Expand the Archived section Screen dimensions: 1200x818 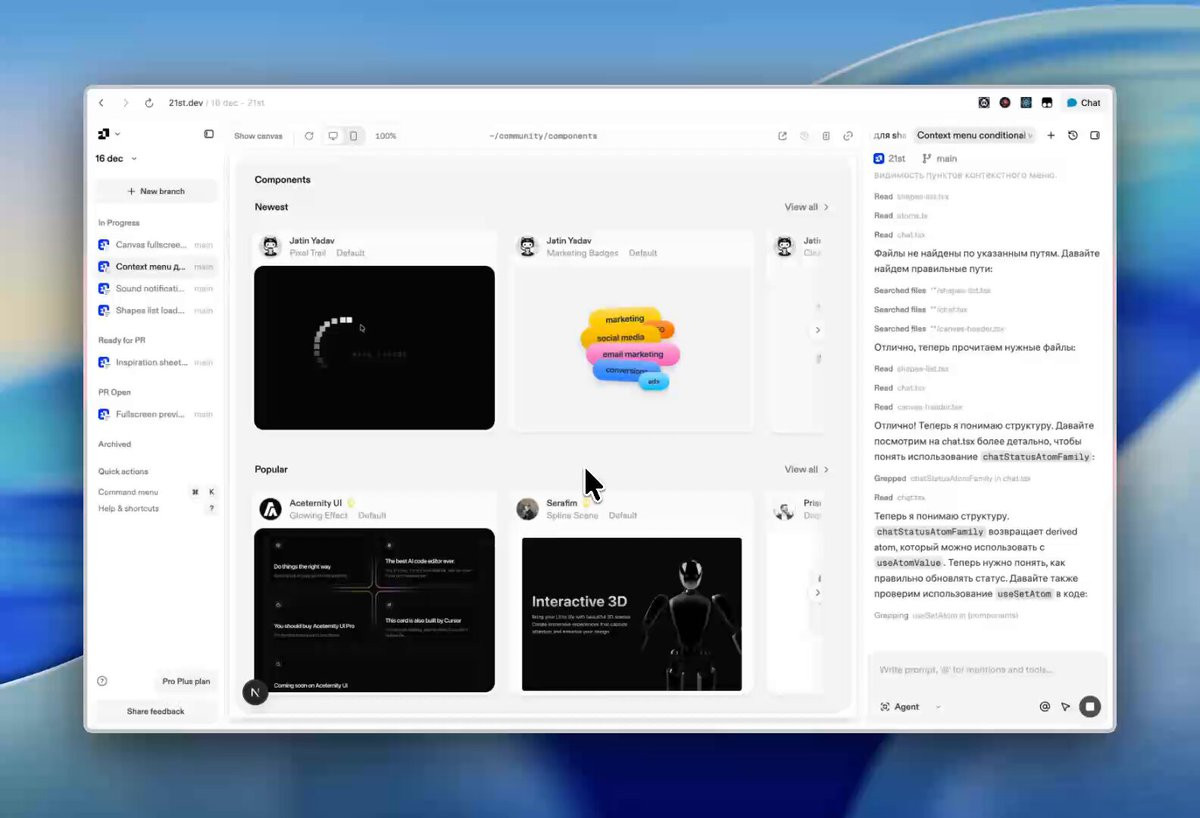coord(115,444)
